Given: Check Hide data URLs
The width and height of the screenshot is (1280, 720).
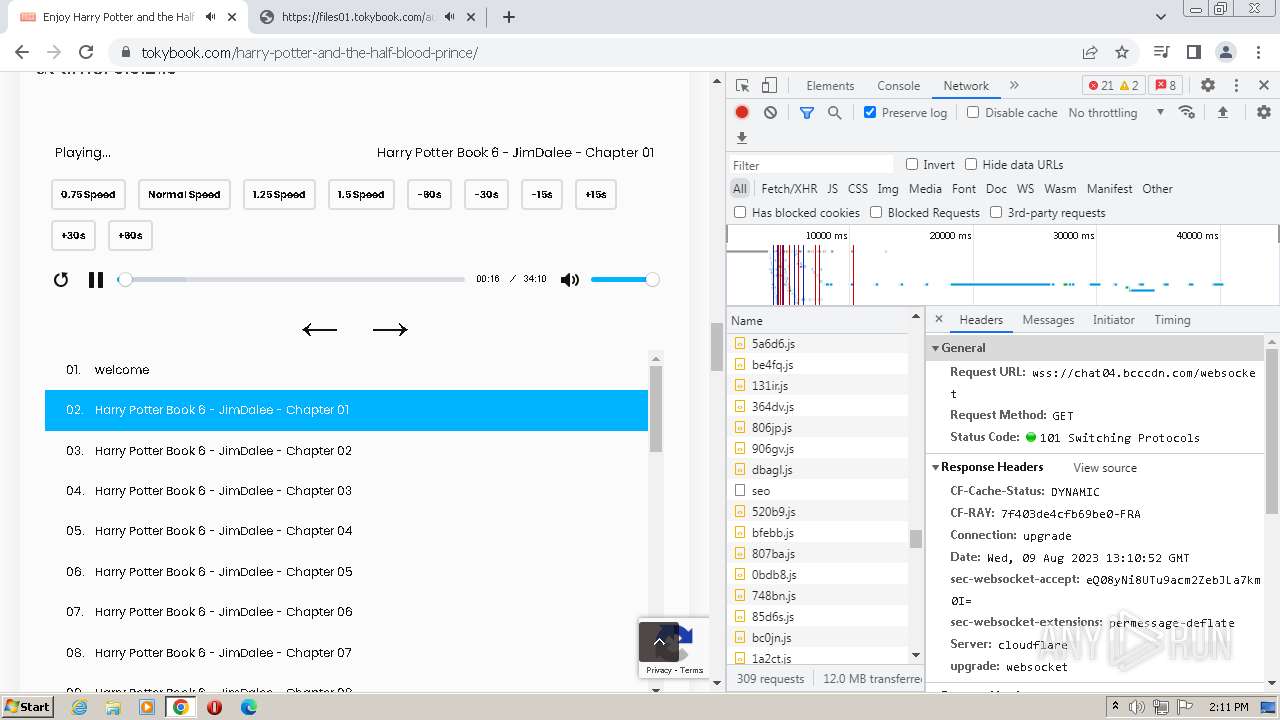Looking at the screenshot, I should 971,164.
